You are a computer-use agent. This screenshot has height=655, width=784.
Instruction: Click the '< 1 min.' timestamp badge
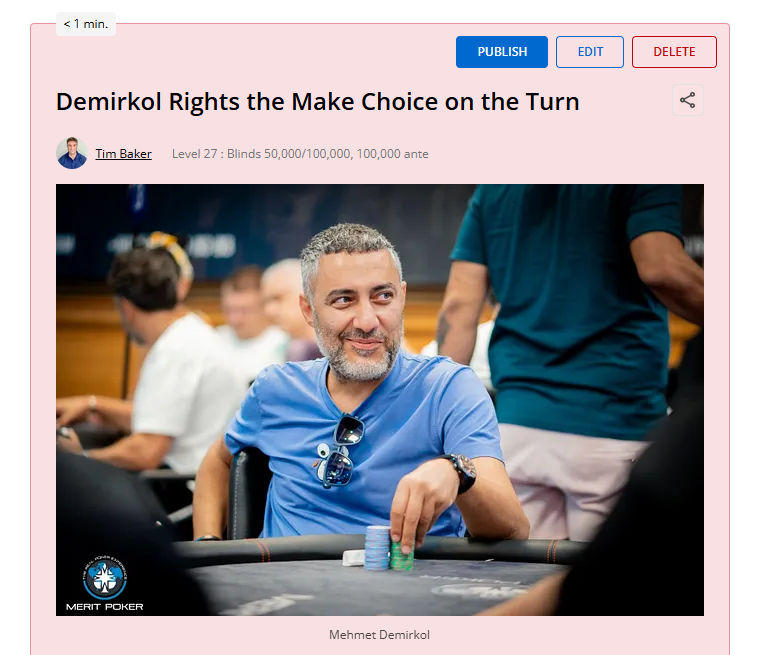pos(86,24)
